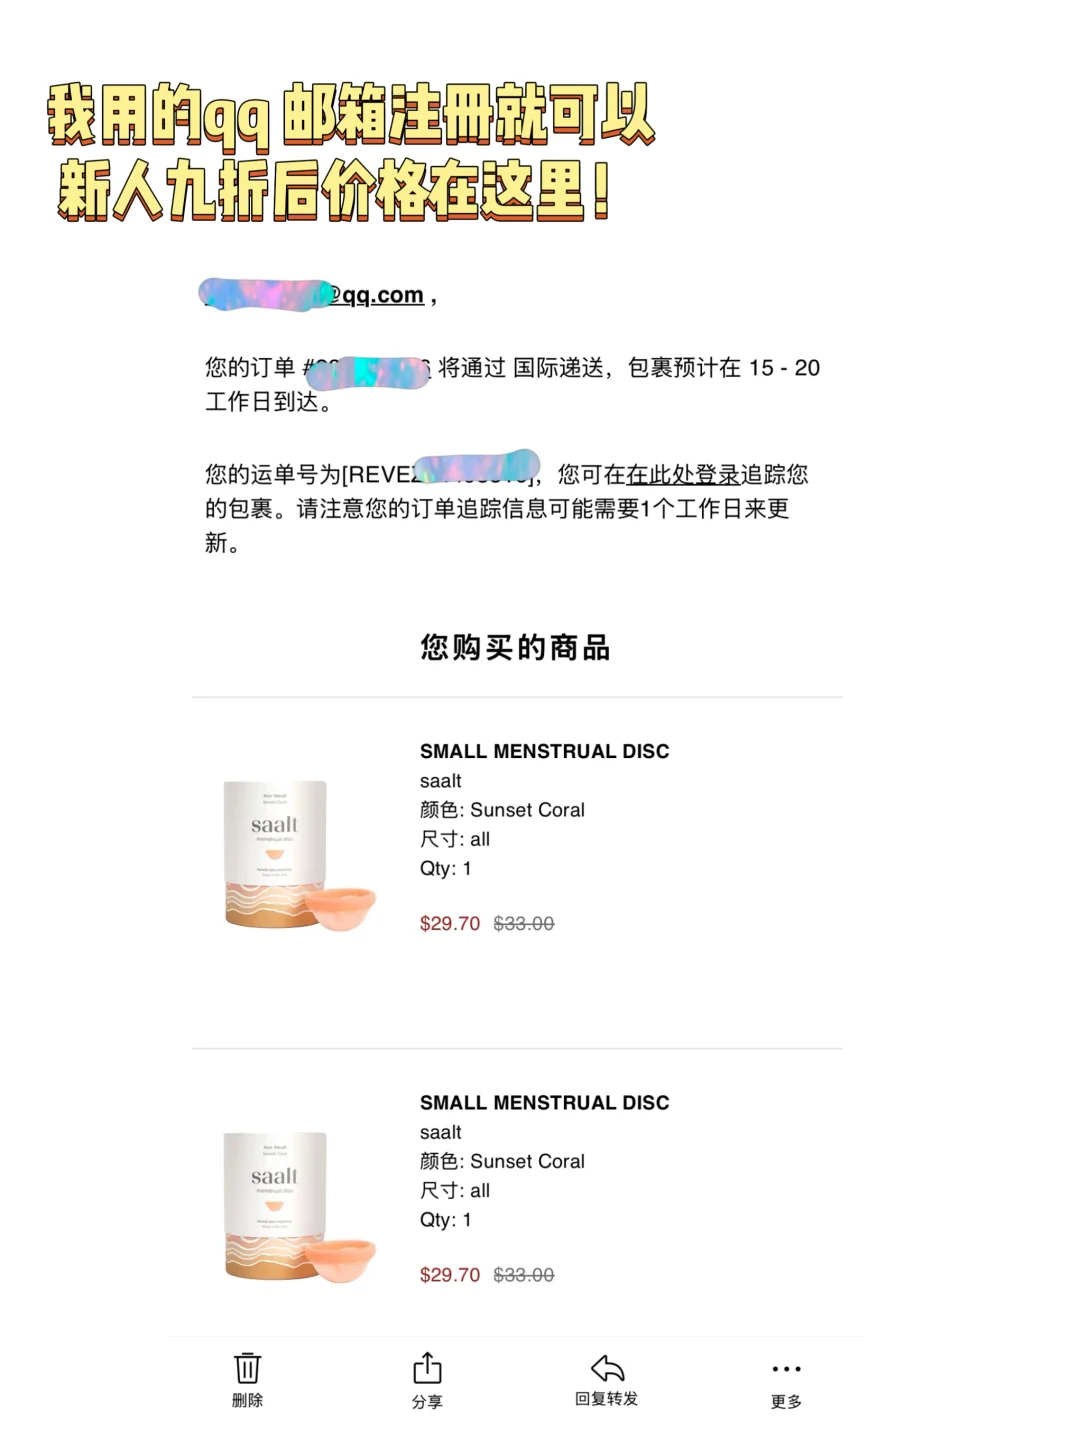Screen dimensions: 1080x1440
Task: Tap the 更多 label in bottom bar
Action: [786, 1402]
